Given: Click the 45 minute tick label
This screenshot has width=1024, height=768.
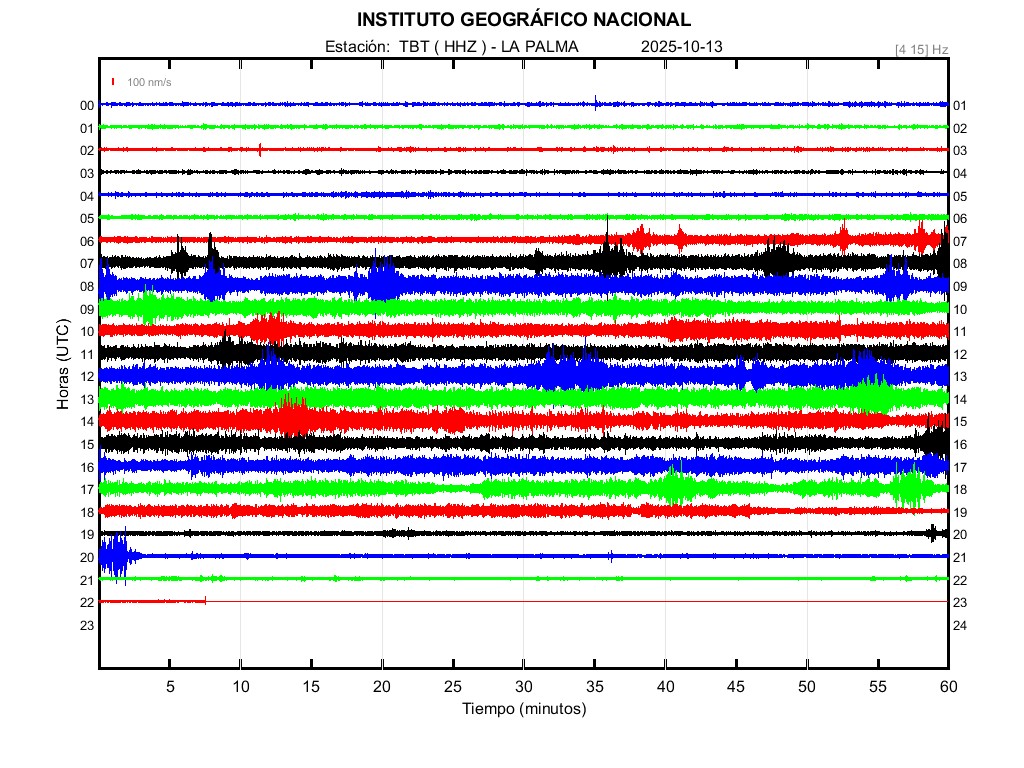Looking at the screenshot, I should [x=736, y=686].
